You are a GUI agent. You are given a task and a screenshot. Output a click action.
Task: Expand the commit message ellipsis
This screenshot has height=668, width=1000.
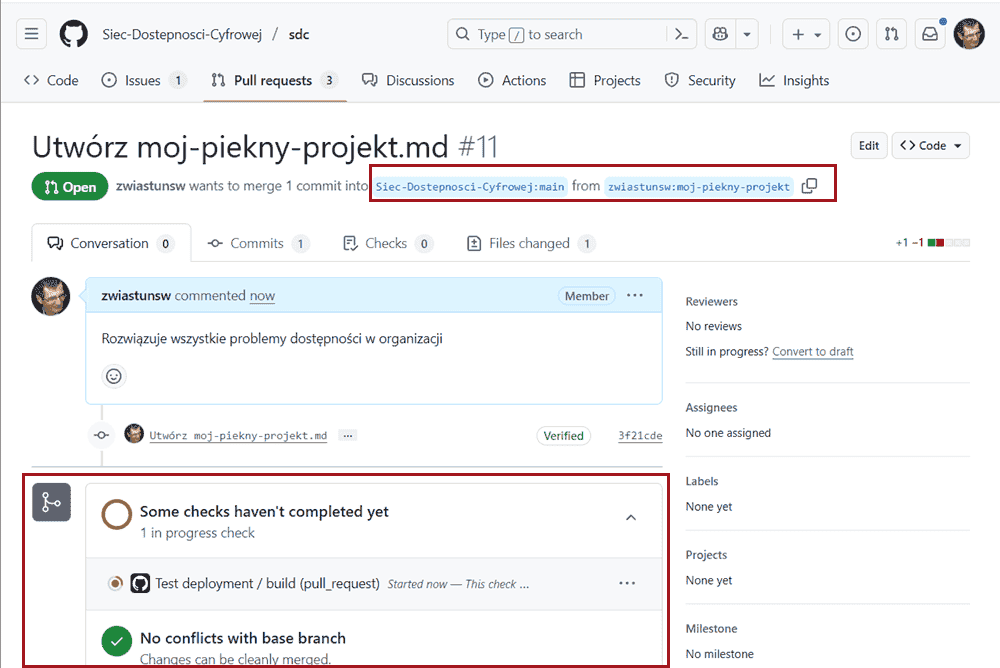[347, 436]
